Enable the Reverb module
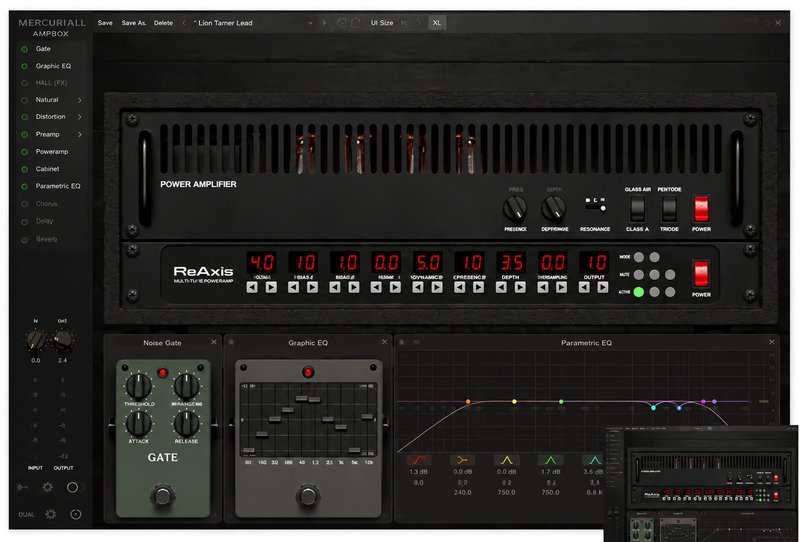The image size is (800, 542). pos(24,240)
